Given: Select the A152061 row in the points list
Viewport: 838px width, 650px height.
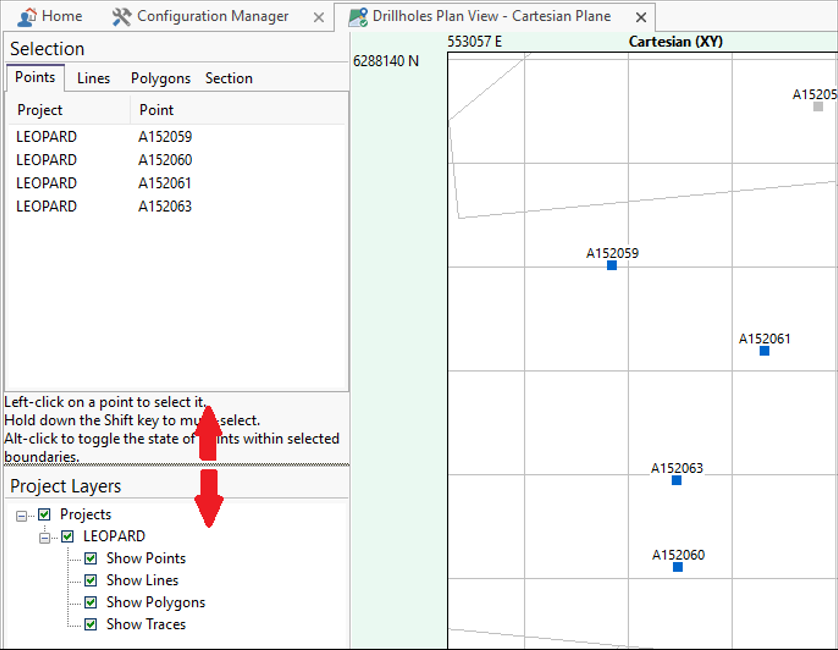Looking at the screenshot, I should coord(165,183).
